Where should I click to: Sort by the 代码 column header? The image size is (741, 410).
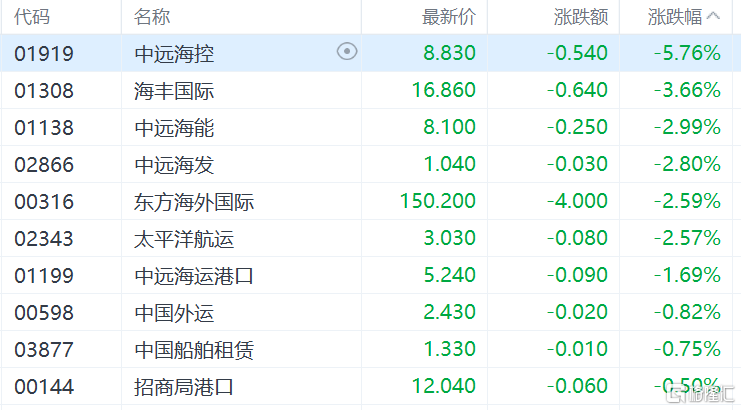pyautogui.click(x=32, y=17)
